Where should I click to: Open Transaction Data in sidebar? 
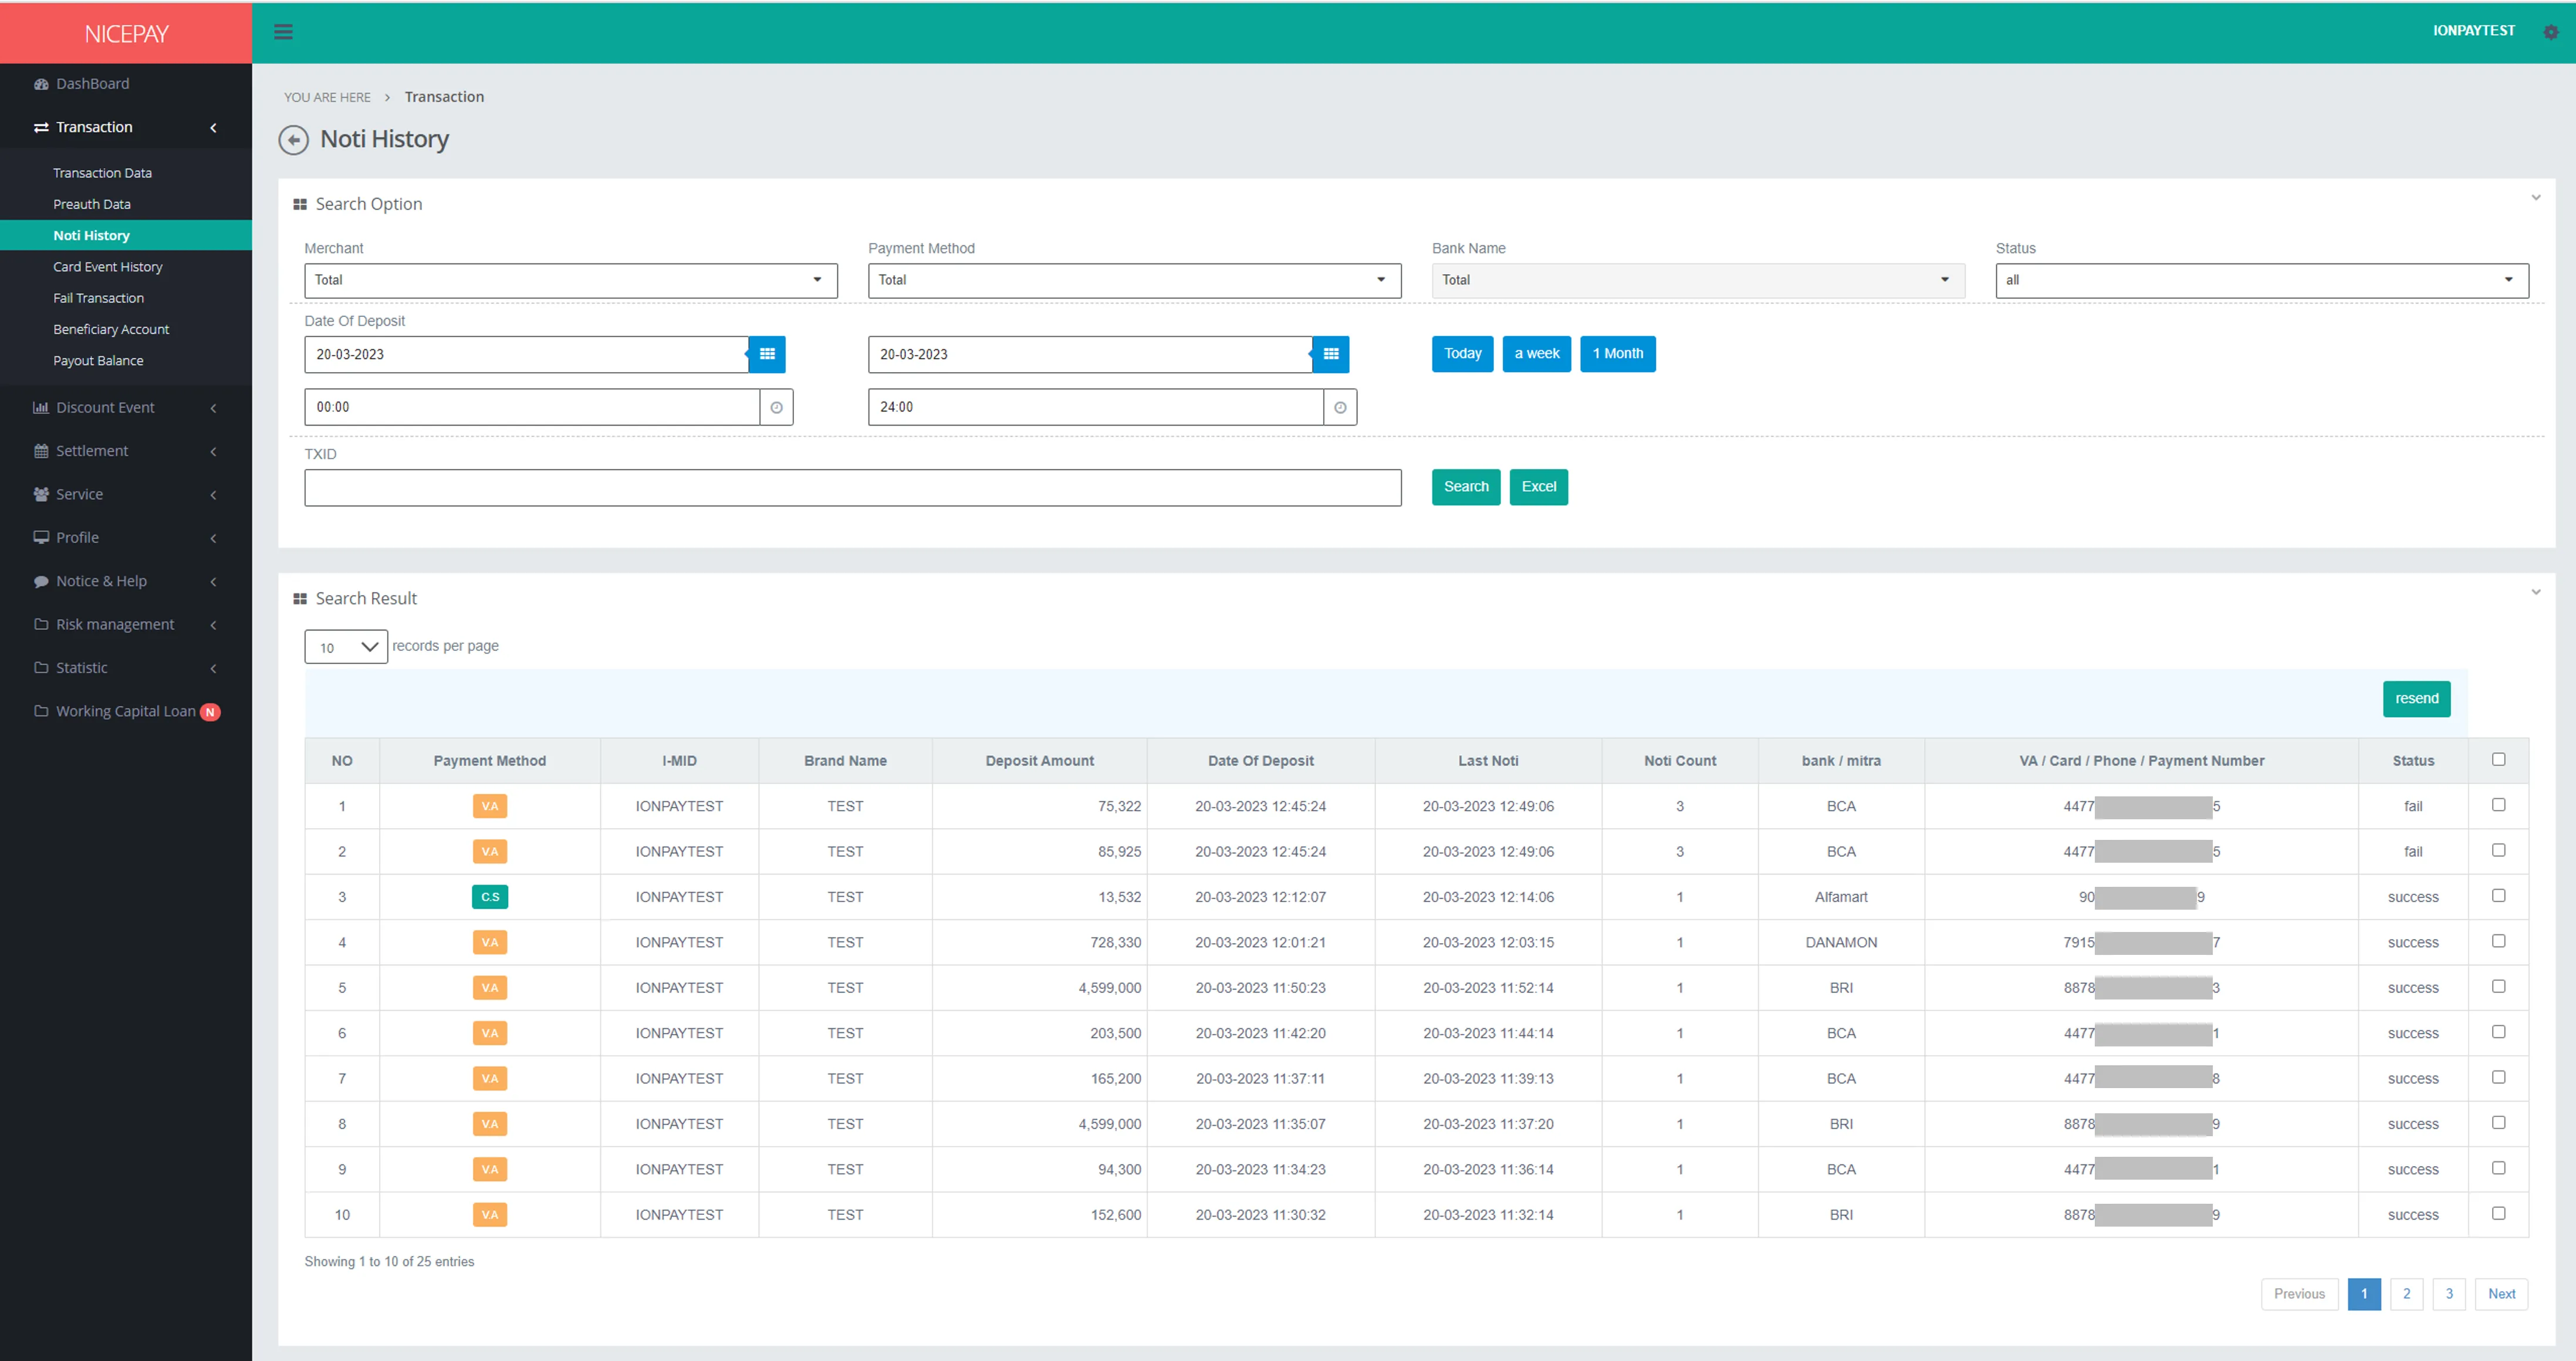click(x=102, y=173)
